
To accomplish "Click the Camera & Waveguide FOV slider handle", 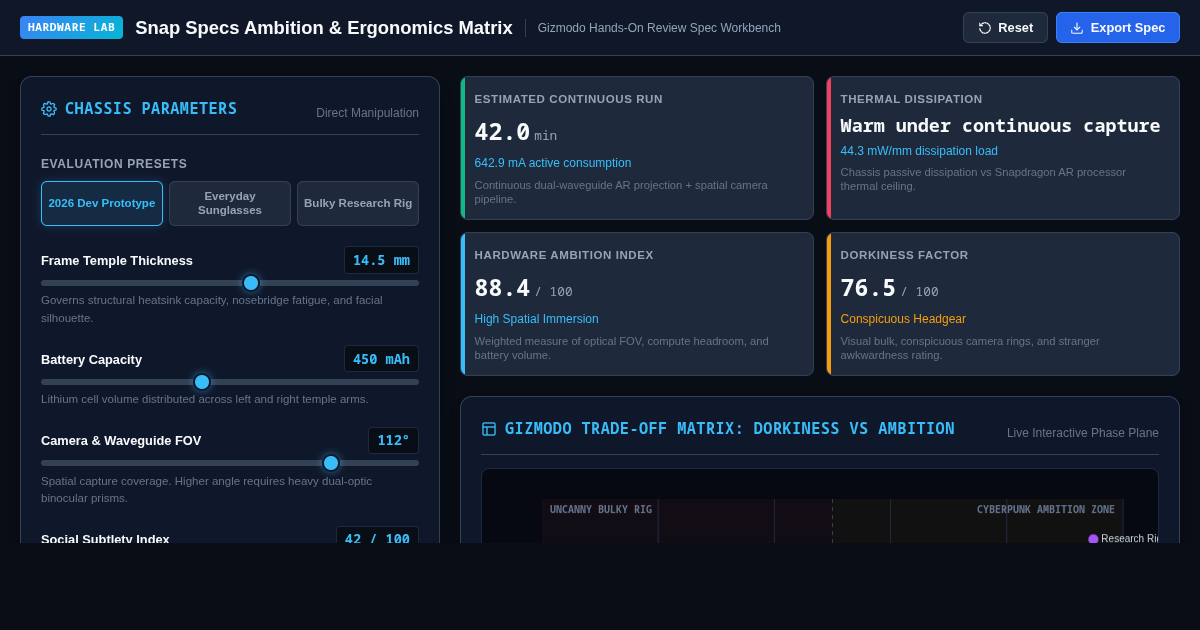I will (331, 463).
